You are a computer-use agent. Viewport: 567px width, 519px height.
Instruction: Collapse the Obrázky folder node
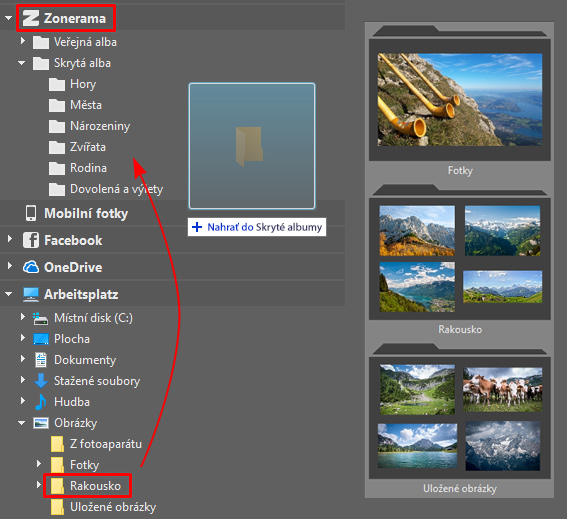22,423
